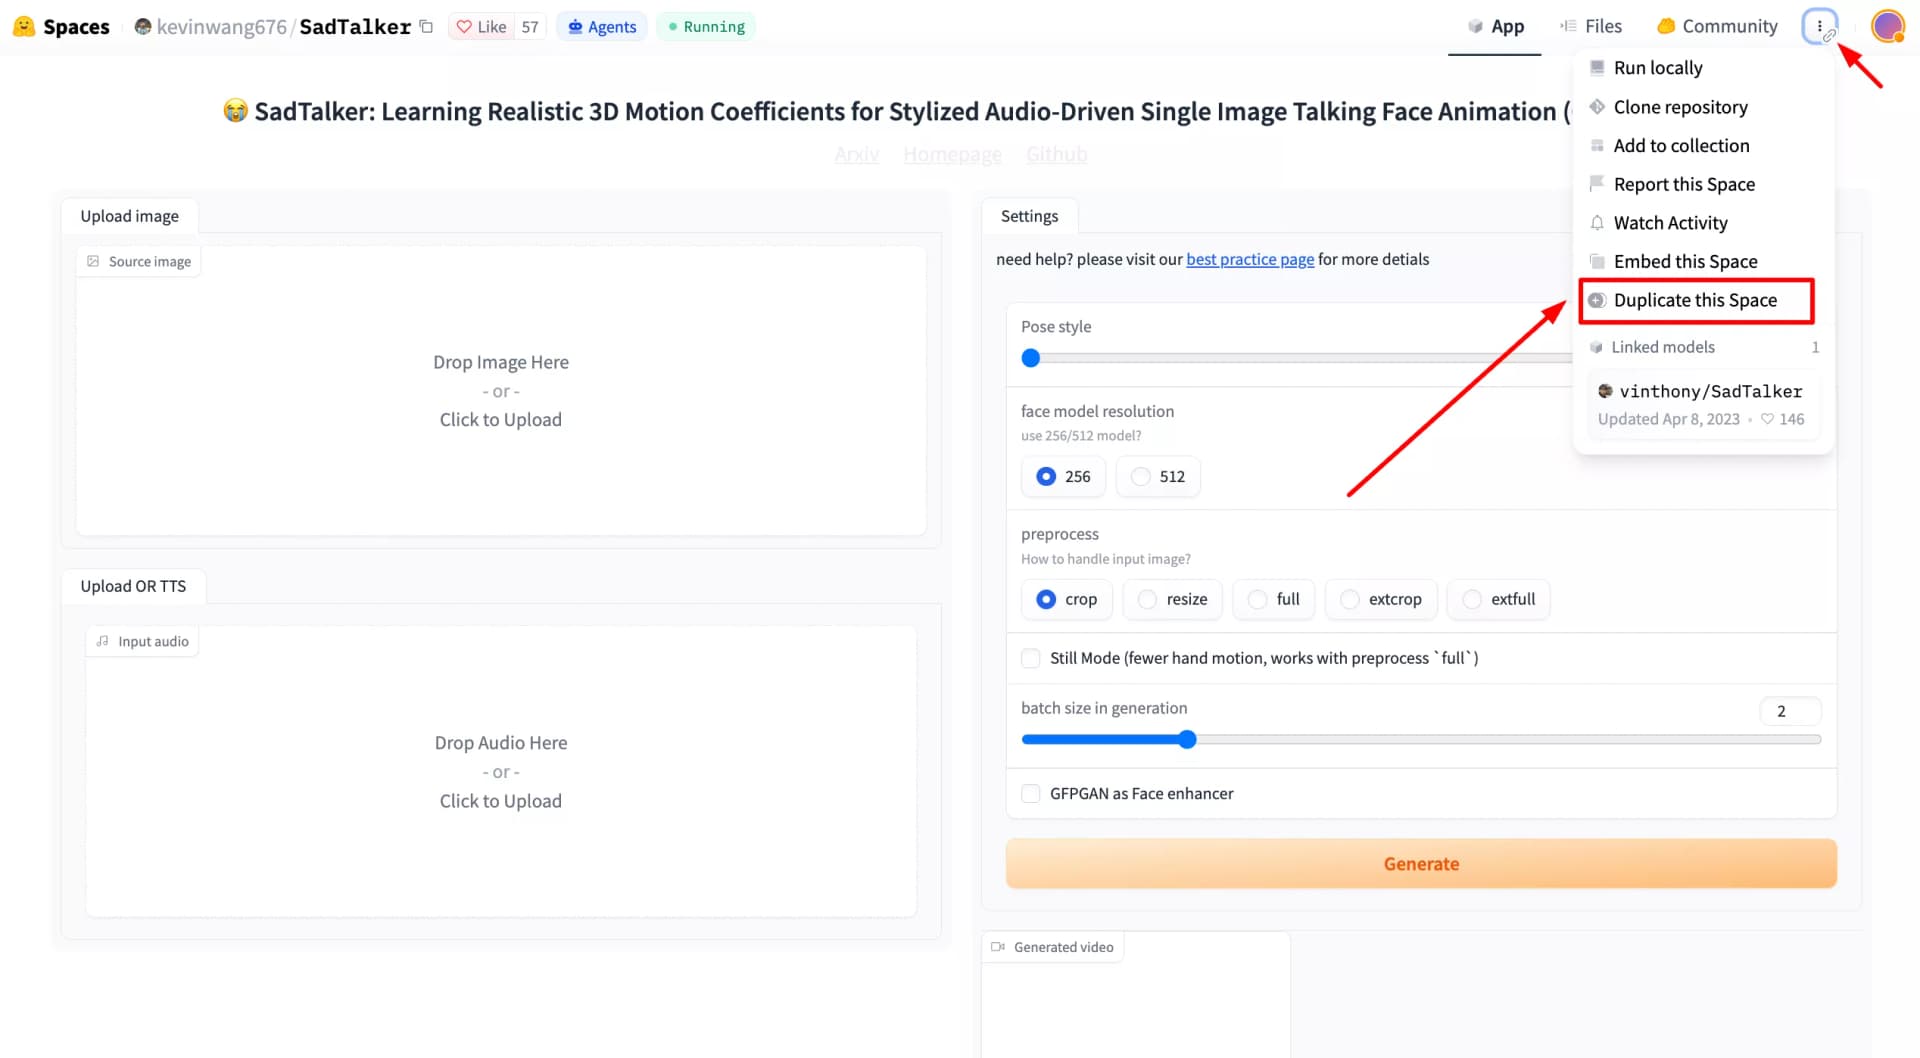Select the Upload image tab
Screen dimensions: 1920x1058
(130, 216)
